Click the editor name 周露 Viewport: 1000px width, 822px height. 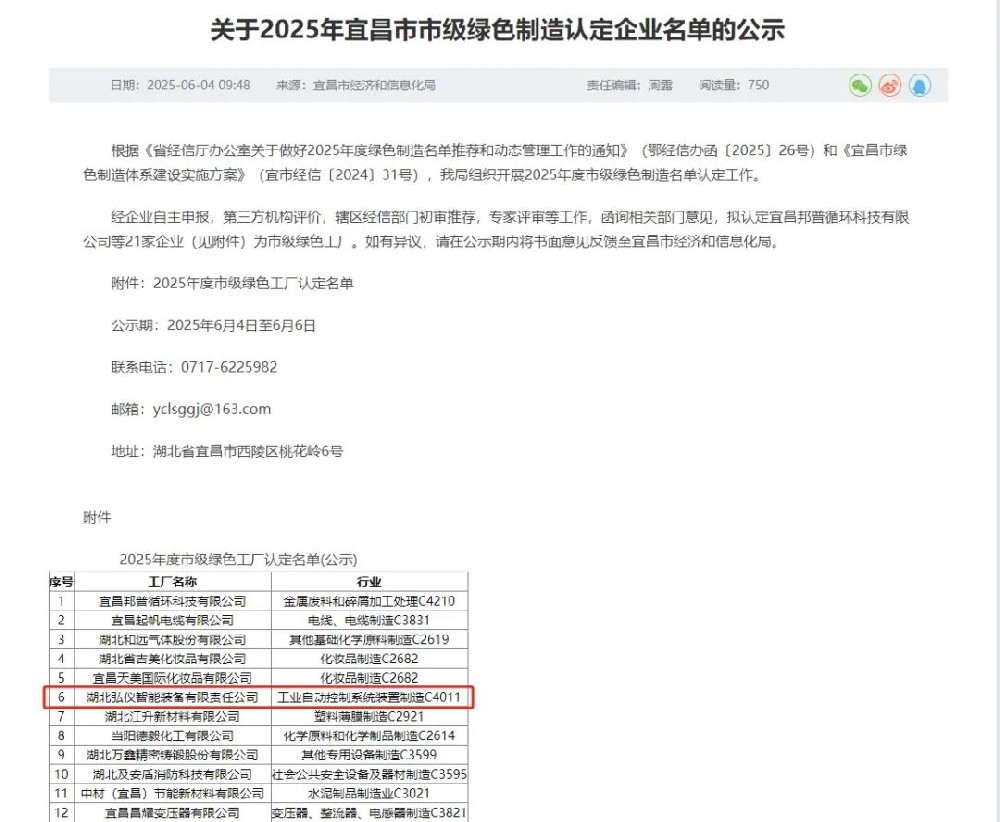(663, 86)
